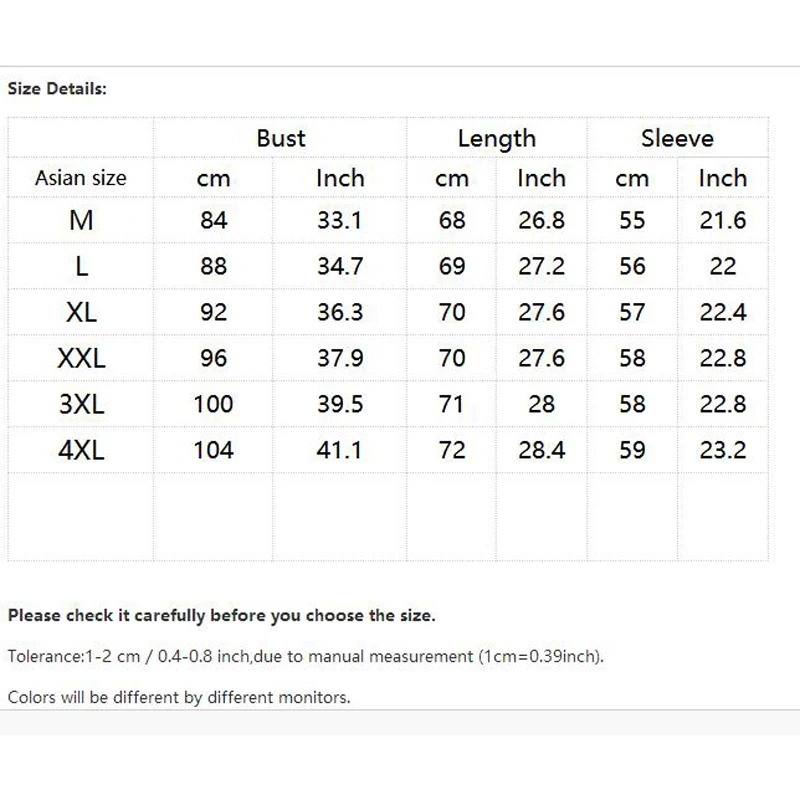800x800 pixels.
Task: Click the 23.2 sleeve inch cell
Action: pos(722,450)
